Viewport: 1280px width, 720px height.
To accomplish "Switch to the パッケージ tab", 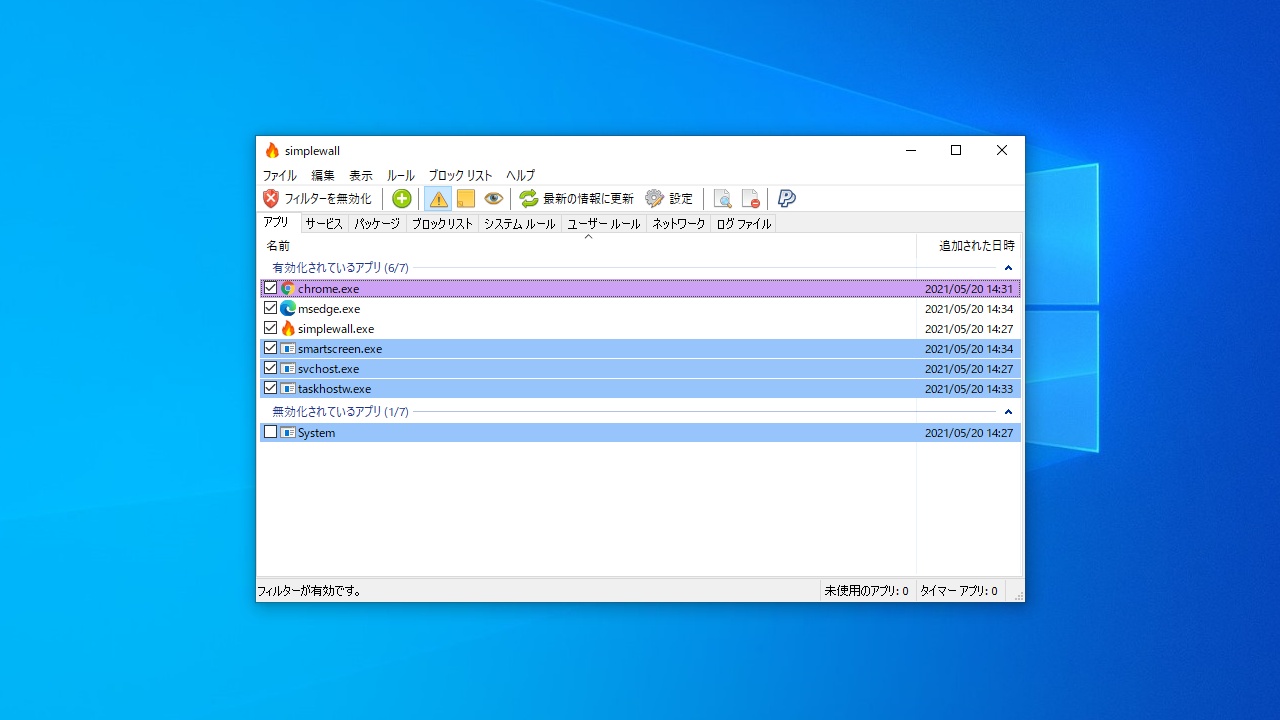I will 377,224.
